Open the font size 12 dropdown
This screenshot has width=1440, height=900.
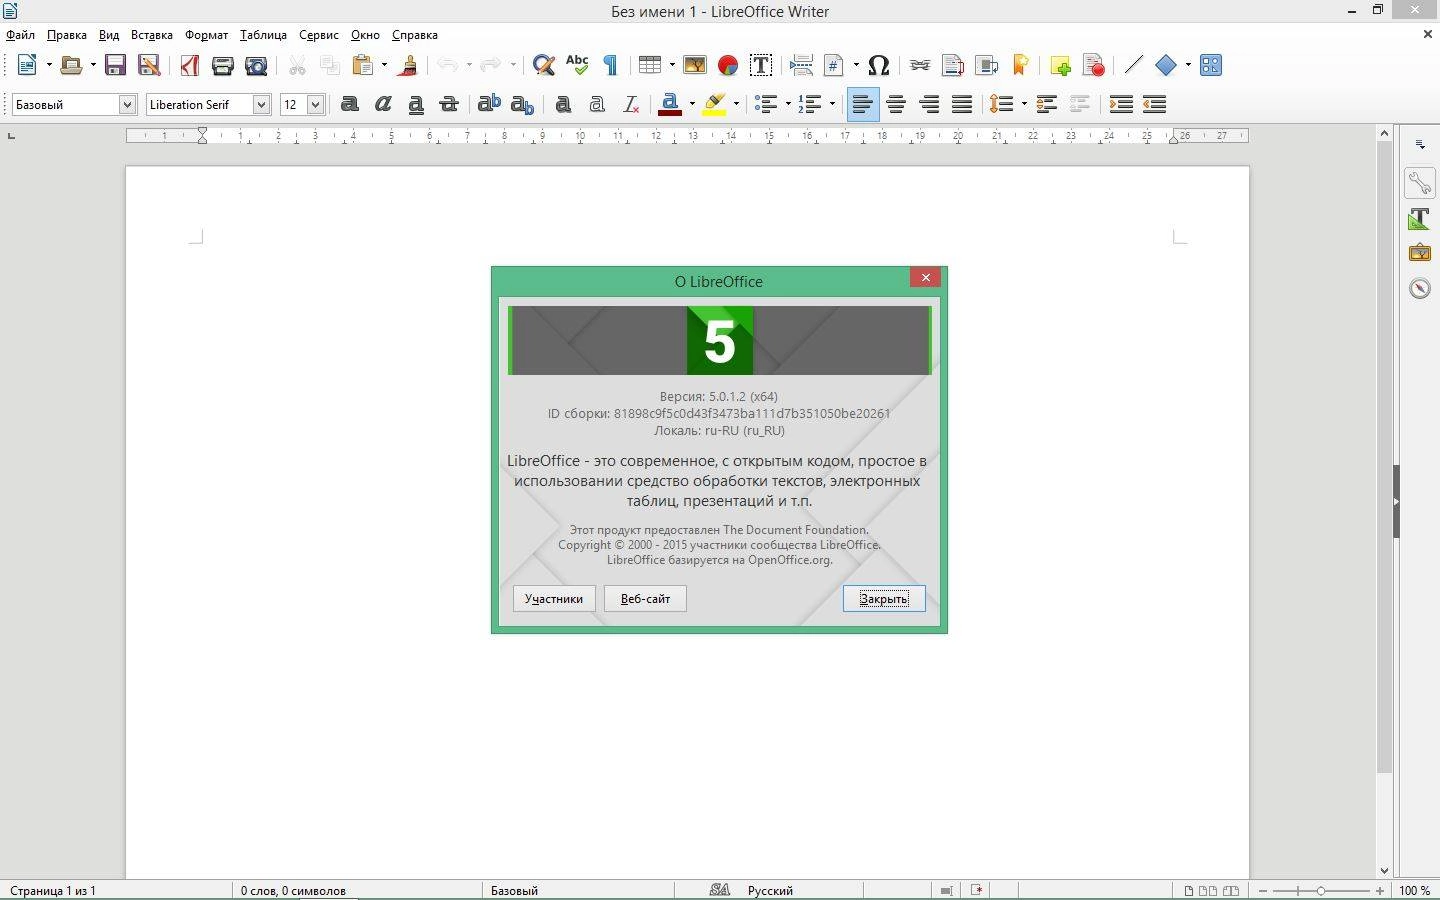point(315,104)
